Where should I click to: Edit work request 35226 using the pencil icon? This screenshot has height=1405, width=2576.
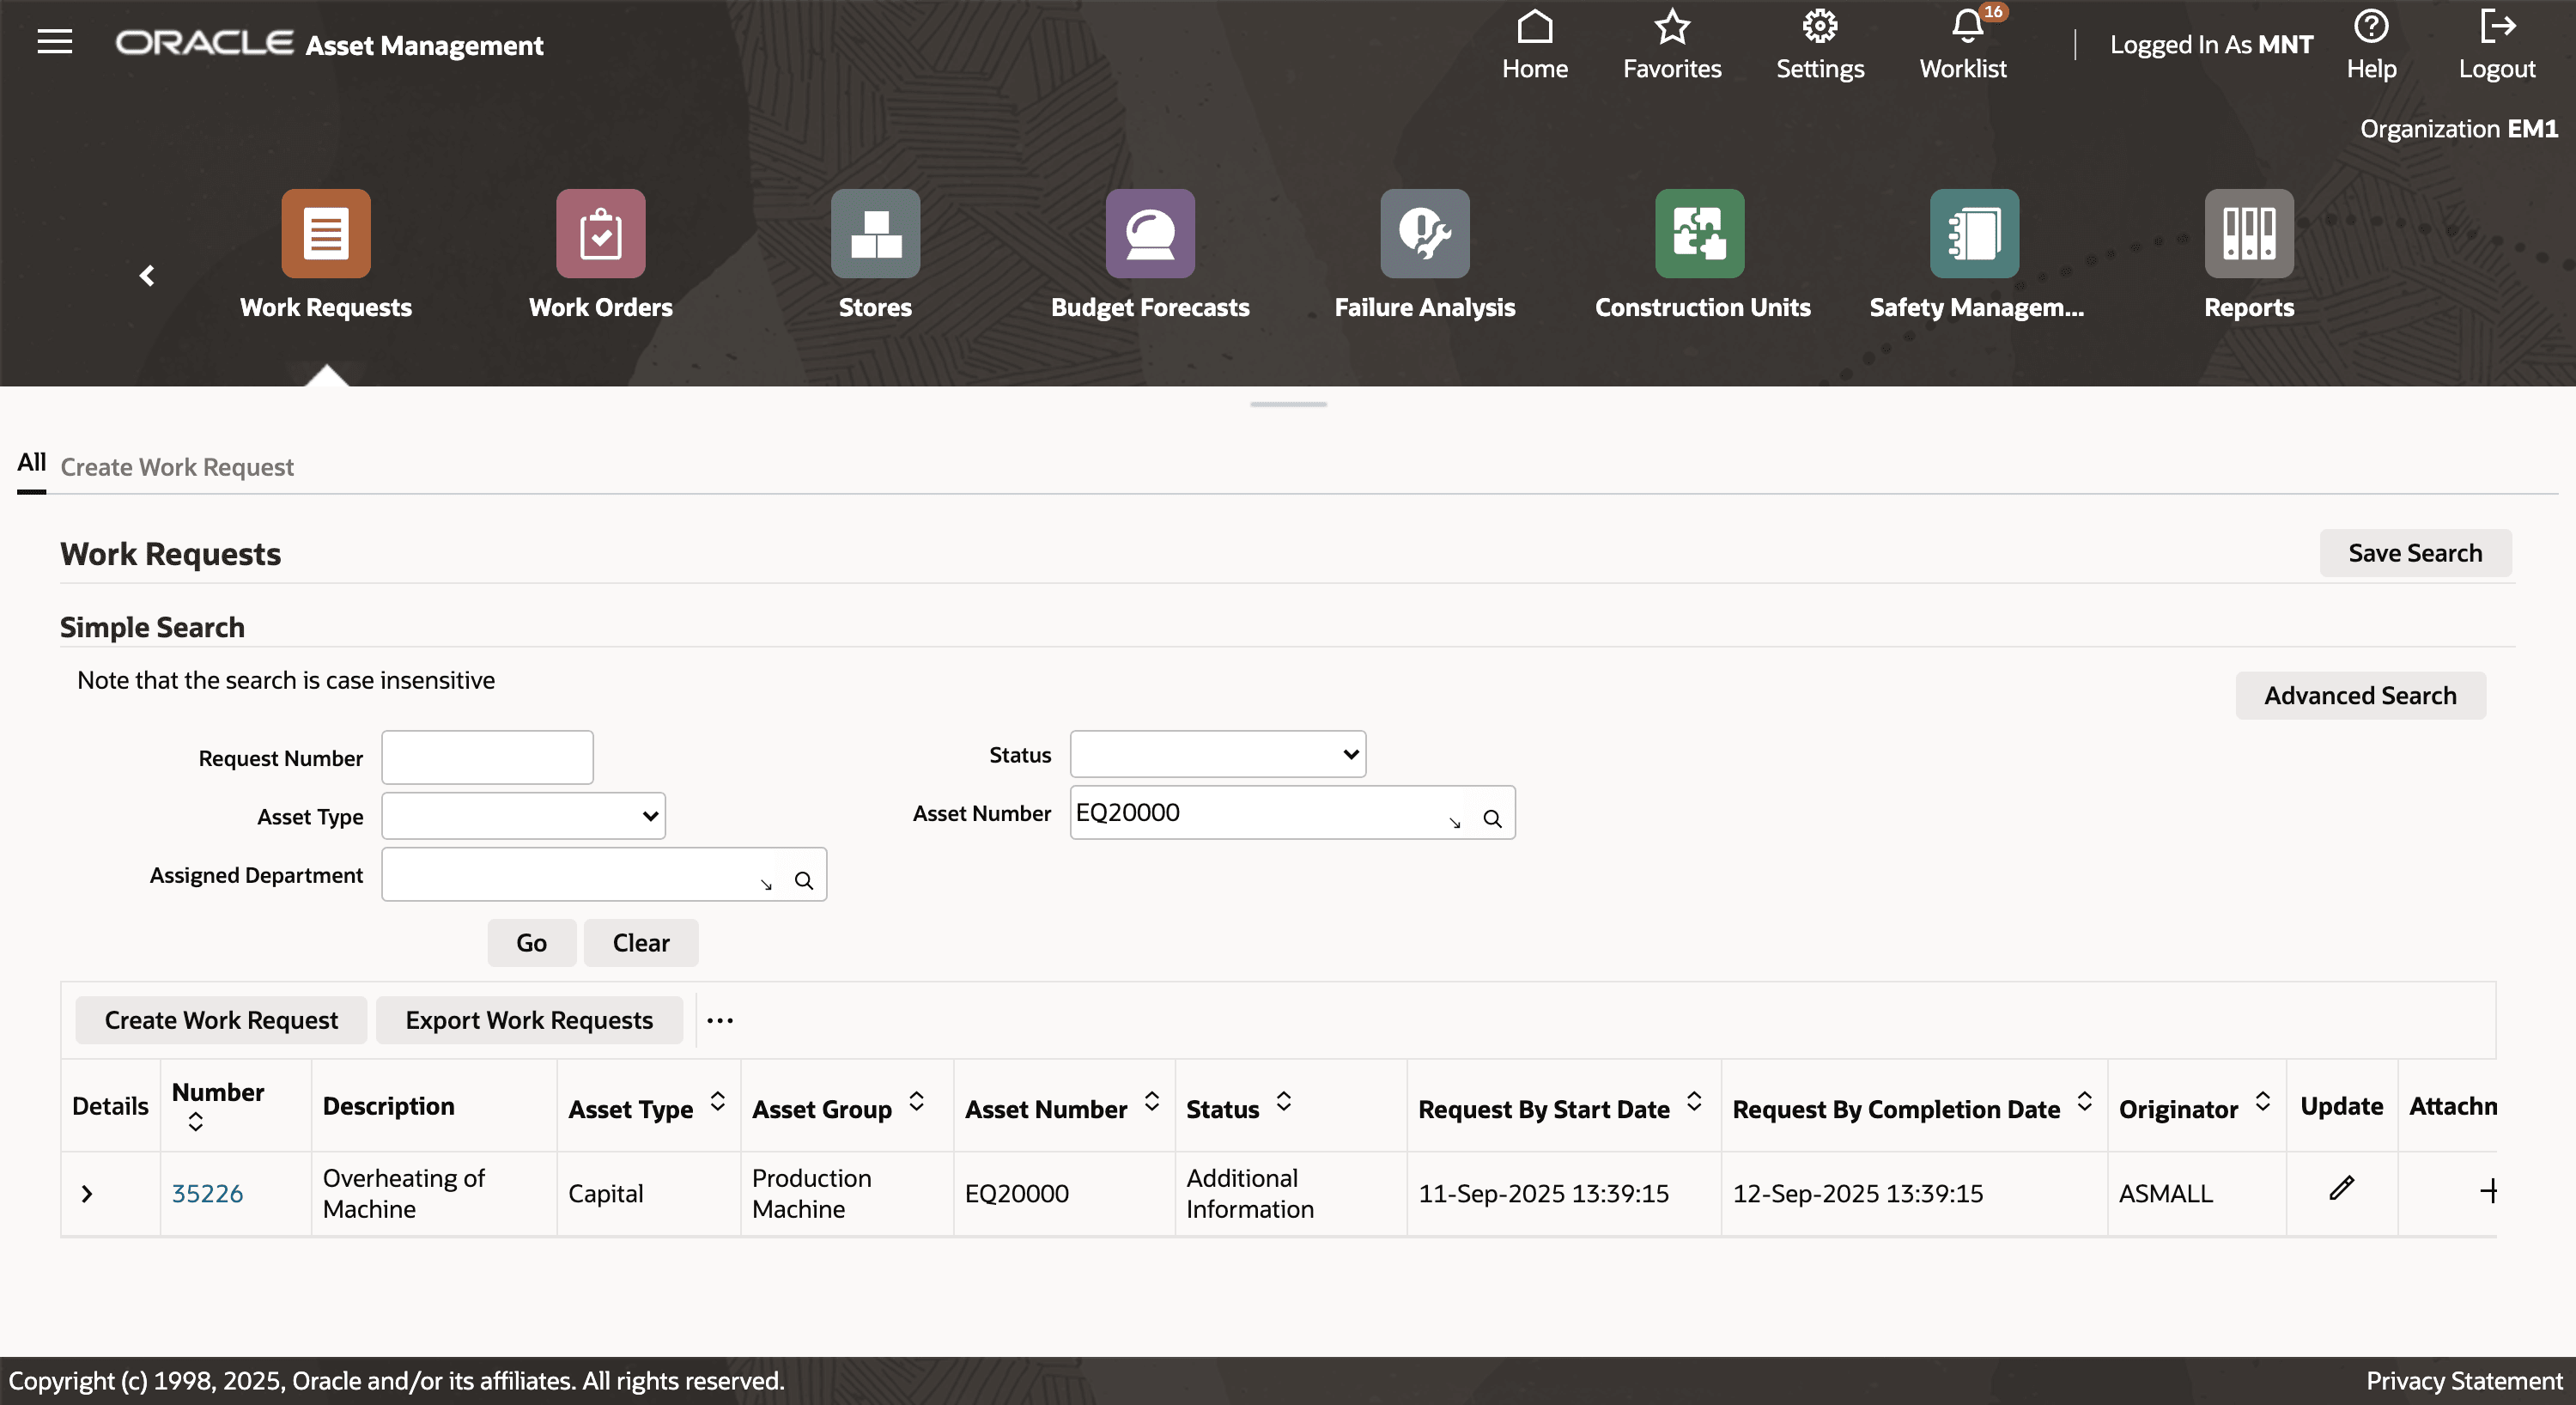click(2340, 1189)
